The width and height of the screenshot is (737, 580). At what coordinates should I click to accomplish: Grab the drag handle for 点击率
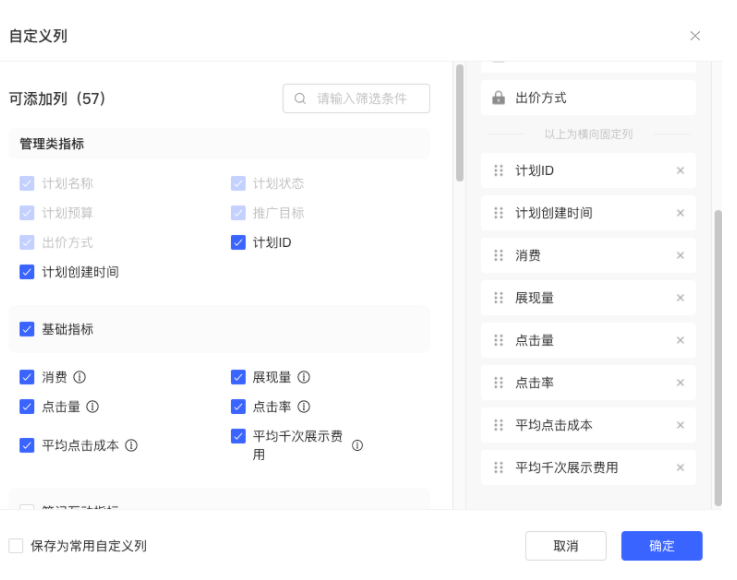(x=498, y=383)
